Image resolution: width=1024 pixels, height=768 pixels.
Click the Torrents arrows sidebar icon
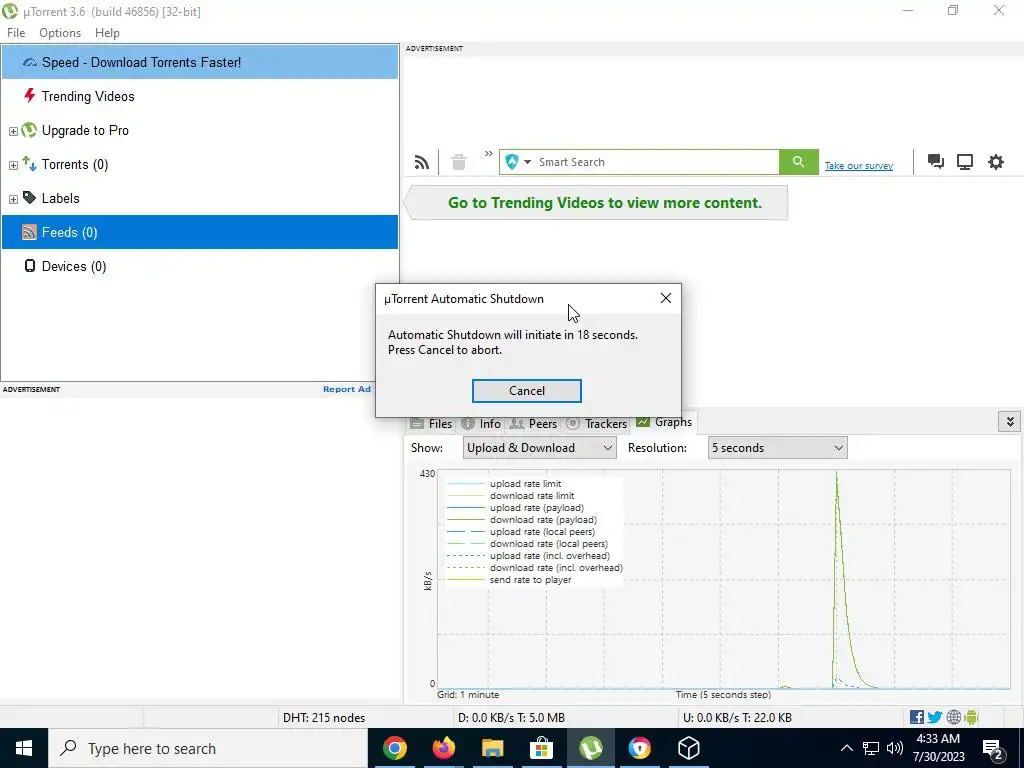pos(29,163)
